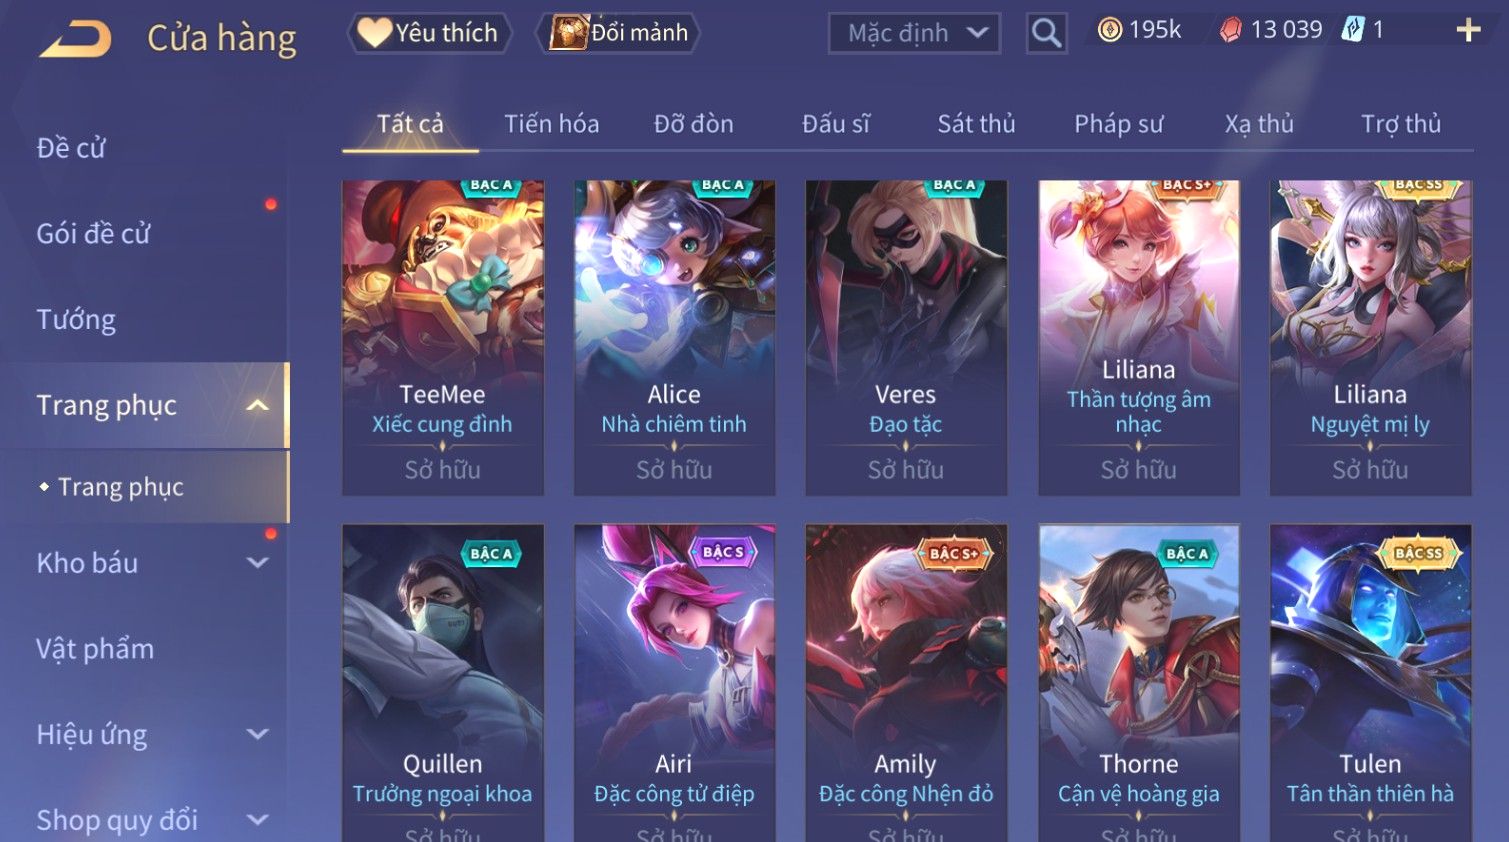This screenshot has height=842, width=1509.
Task: Select the Trang phục sub-item
Action: (x=121, y=487)
